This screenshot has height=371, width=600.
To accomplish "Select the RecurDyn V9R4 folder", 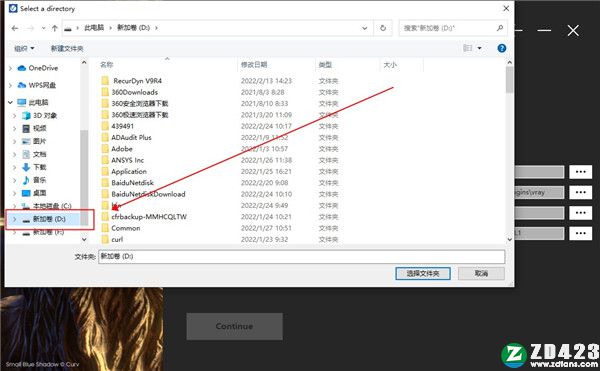I will pos(137,81).
